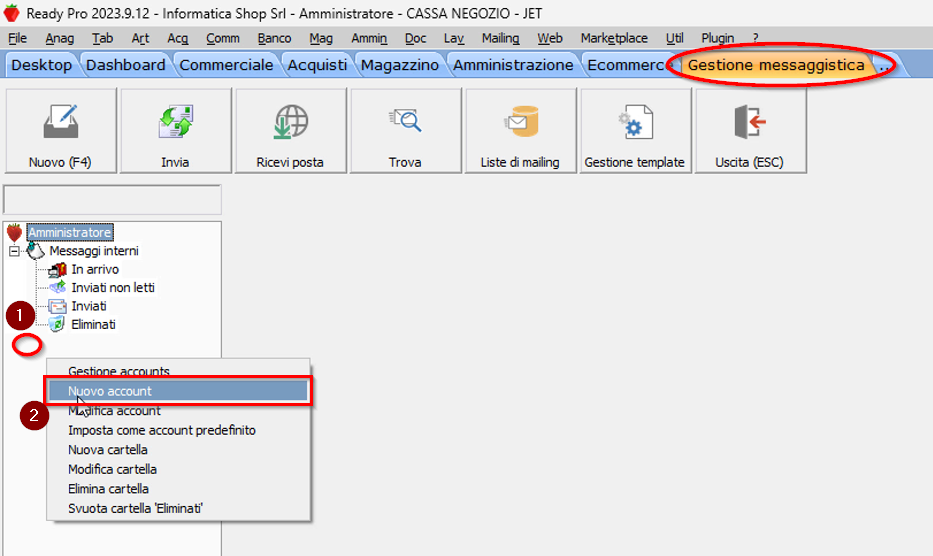Open the Plugin menu

pyautogui.click(x=718, y=38)
